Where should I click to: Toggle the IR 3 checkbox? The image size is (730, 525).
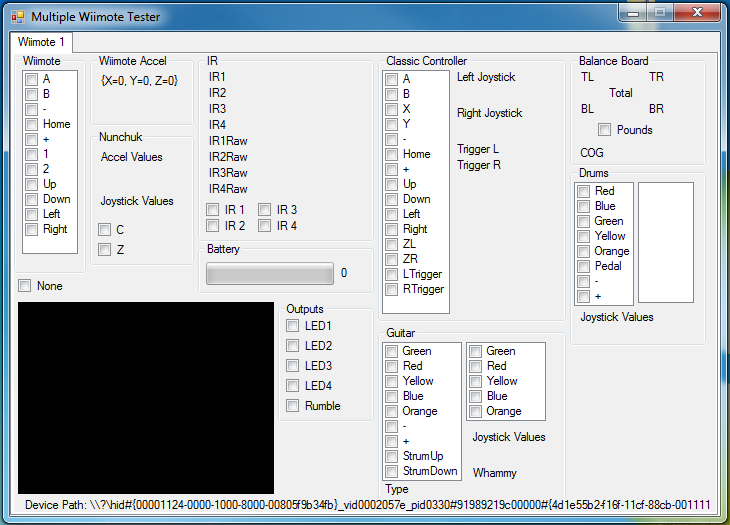264,210
